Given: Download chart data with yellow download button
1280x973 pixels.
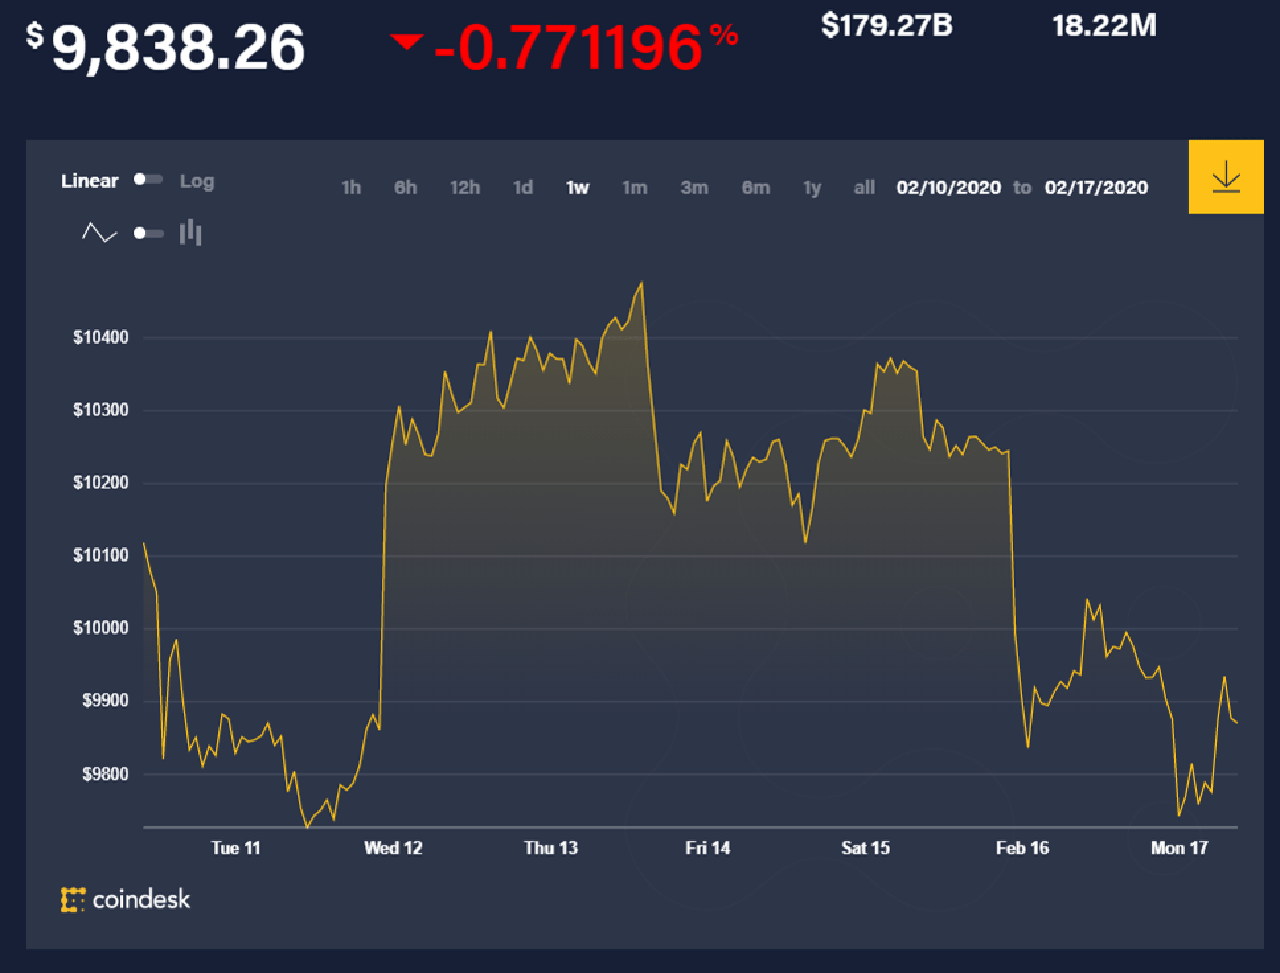Looking at the screenshot, I should tap(1226, 177).
